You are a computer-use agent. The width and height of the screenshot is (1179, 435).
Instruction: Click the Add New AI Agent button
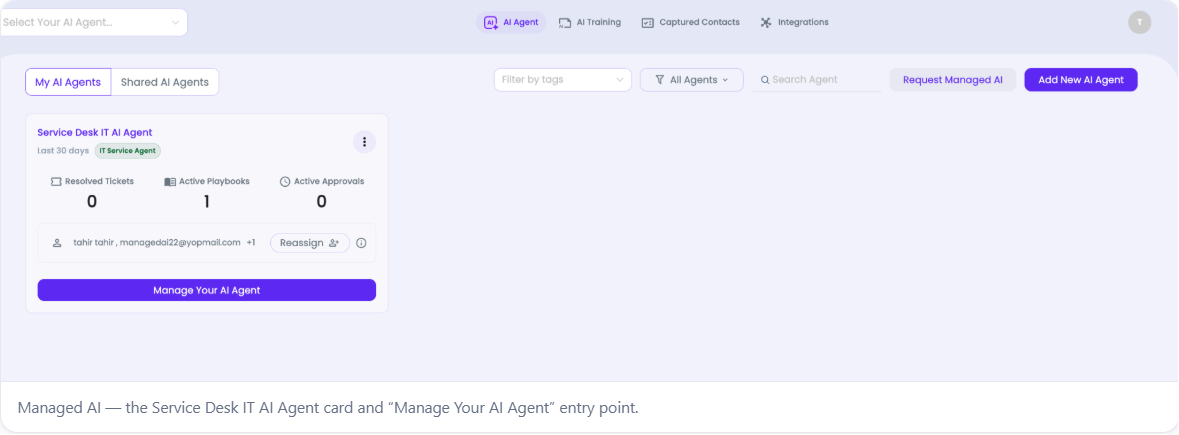click(1080, 80)
